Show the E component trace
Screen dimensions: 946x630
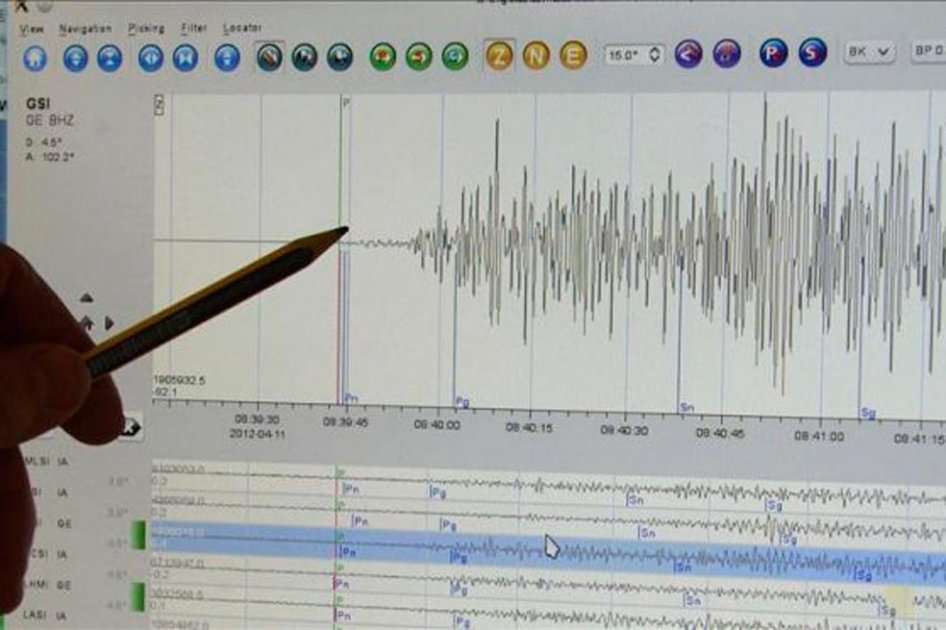click(573, 56)
